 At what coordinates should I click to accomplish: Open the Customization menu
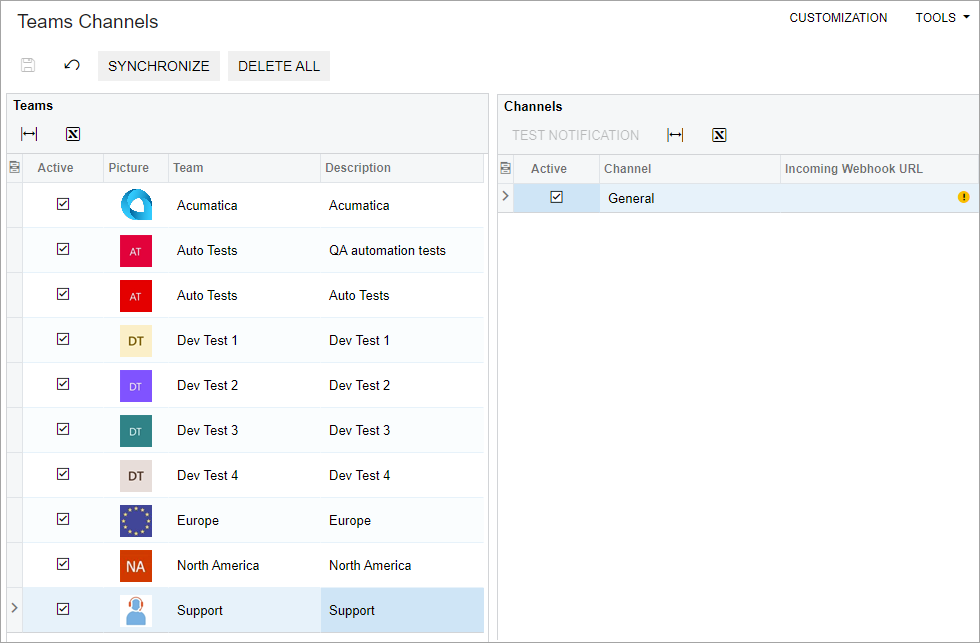[x=838, y=18]
